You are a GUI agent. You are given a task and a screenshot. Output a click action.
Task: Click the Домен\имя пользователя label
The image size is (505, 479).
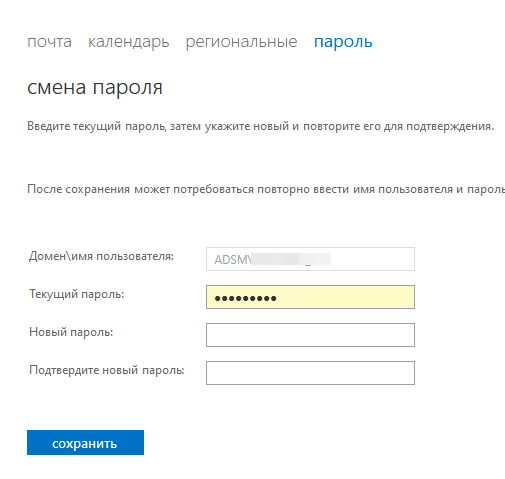point(101,256)
